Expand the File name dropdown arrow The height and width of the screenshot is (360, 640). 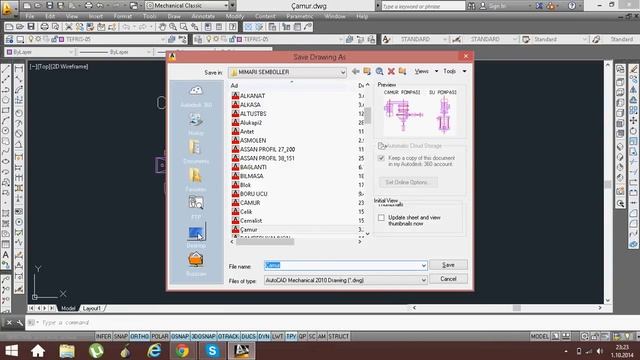pyautogui.click(x=423, y=266)
